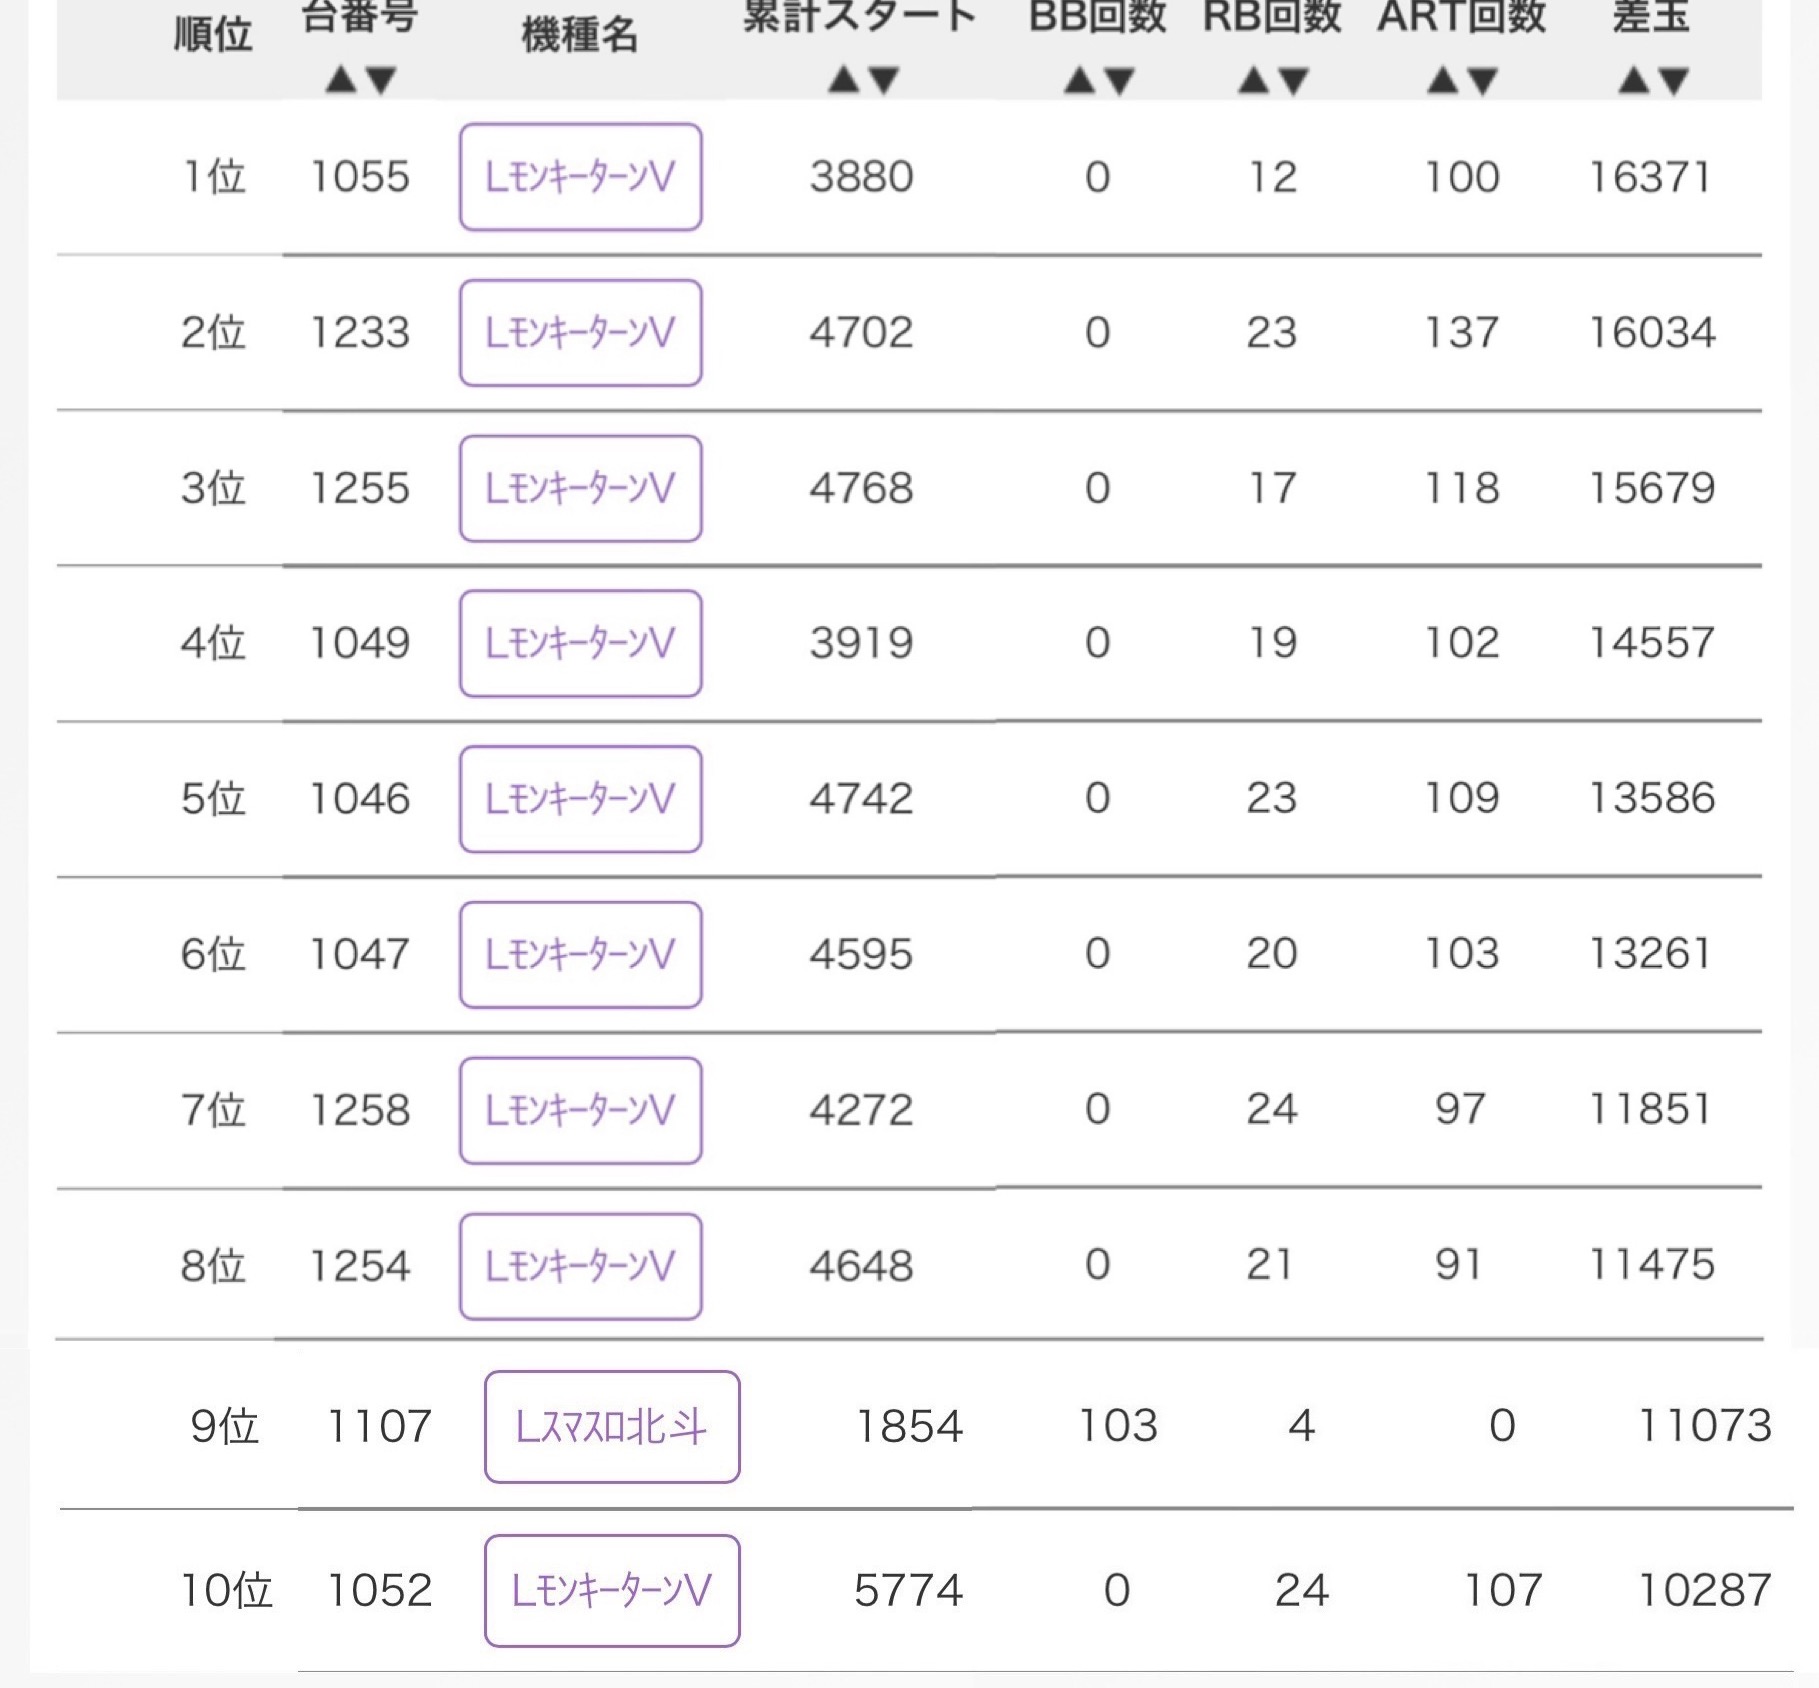Image resolution: width=1819 pixels, height=1688 pixels.
Task: Sort ART回数 column ascending arrow
Action: point(1442,79)
